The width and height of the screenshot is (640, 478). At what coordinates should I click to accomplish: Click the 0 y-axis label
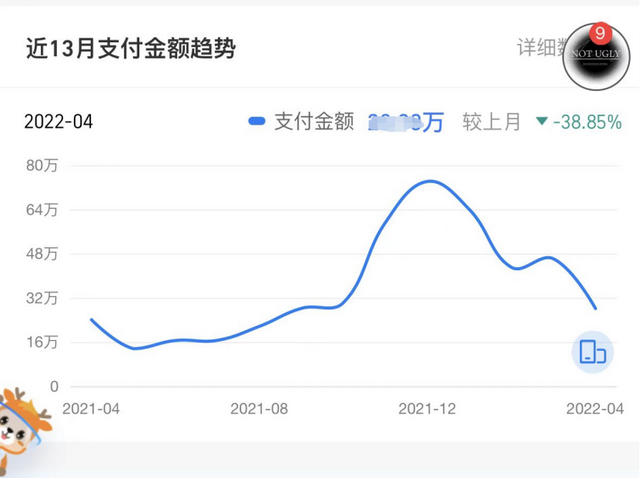[x=54, y=386]
